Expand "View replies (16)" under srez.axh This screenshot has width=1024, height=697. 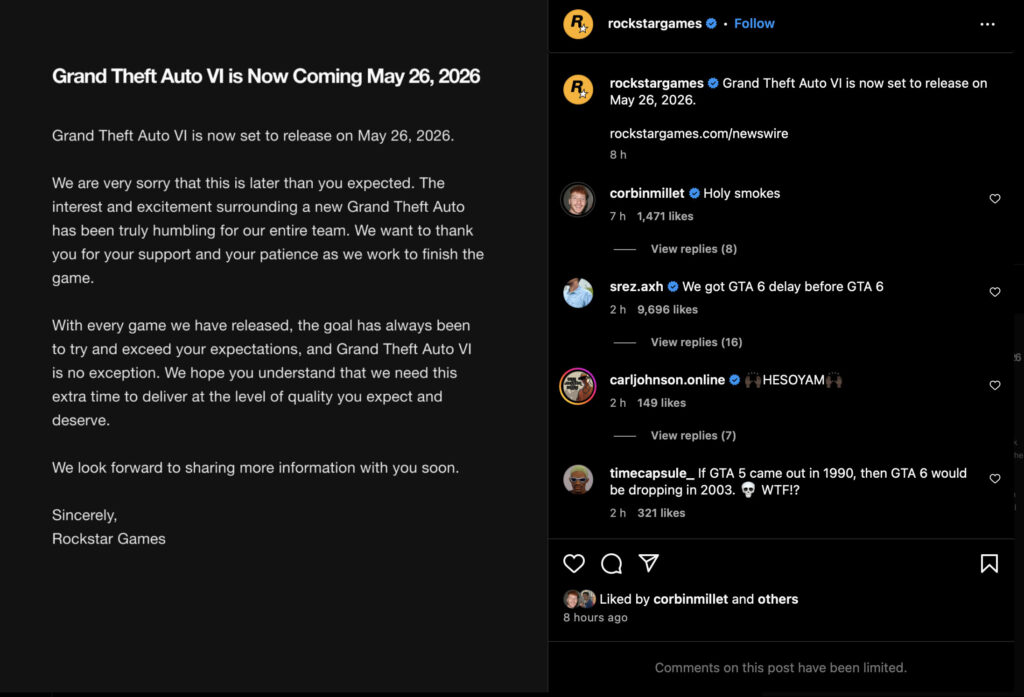point(696,342)
